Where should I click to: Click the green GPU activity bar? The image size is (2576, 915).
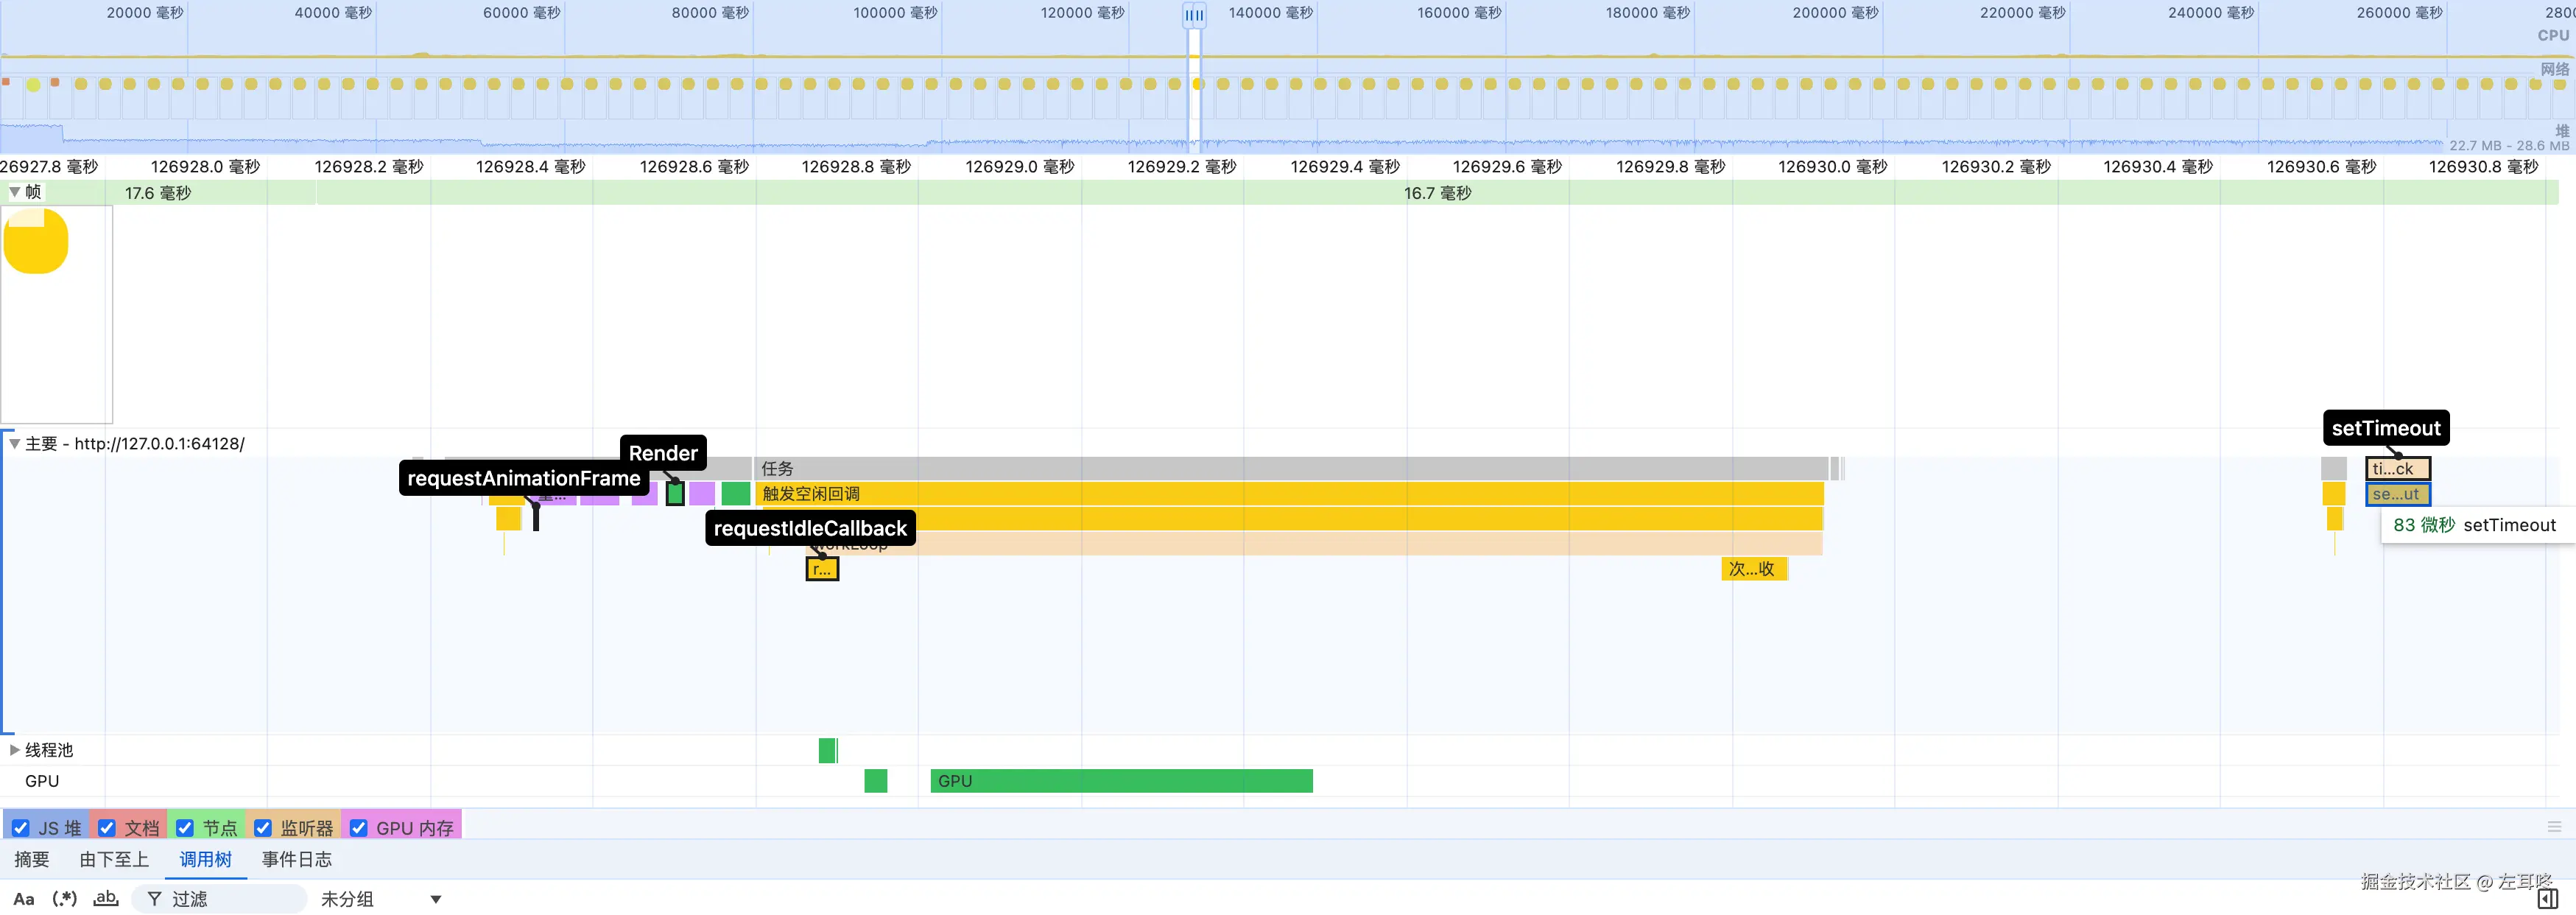point(1120,781)
